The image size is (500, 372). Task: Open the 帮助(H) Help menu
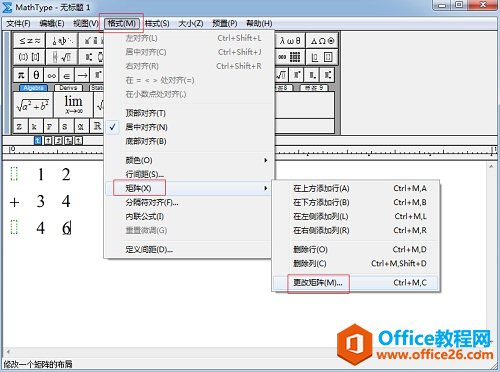point(259,24)
